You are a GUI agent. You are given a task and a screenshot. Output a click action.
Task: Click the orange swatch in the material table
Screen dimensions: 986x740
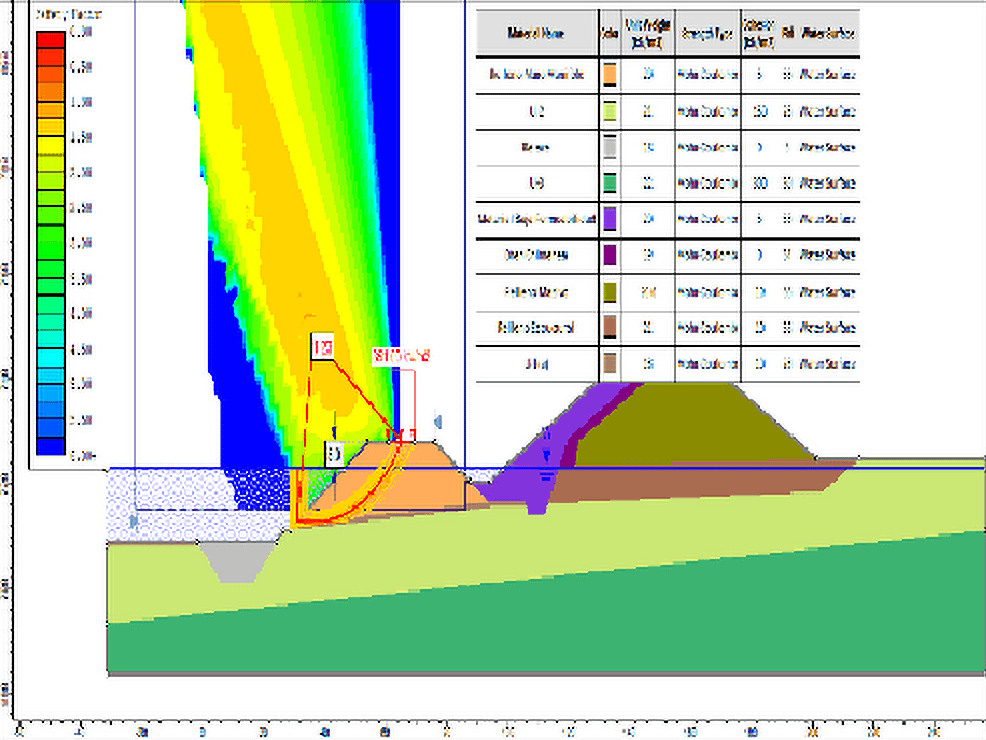tap(610, 76)
